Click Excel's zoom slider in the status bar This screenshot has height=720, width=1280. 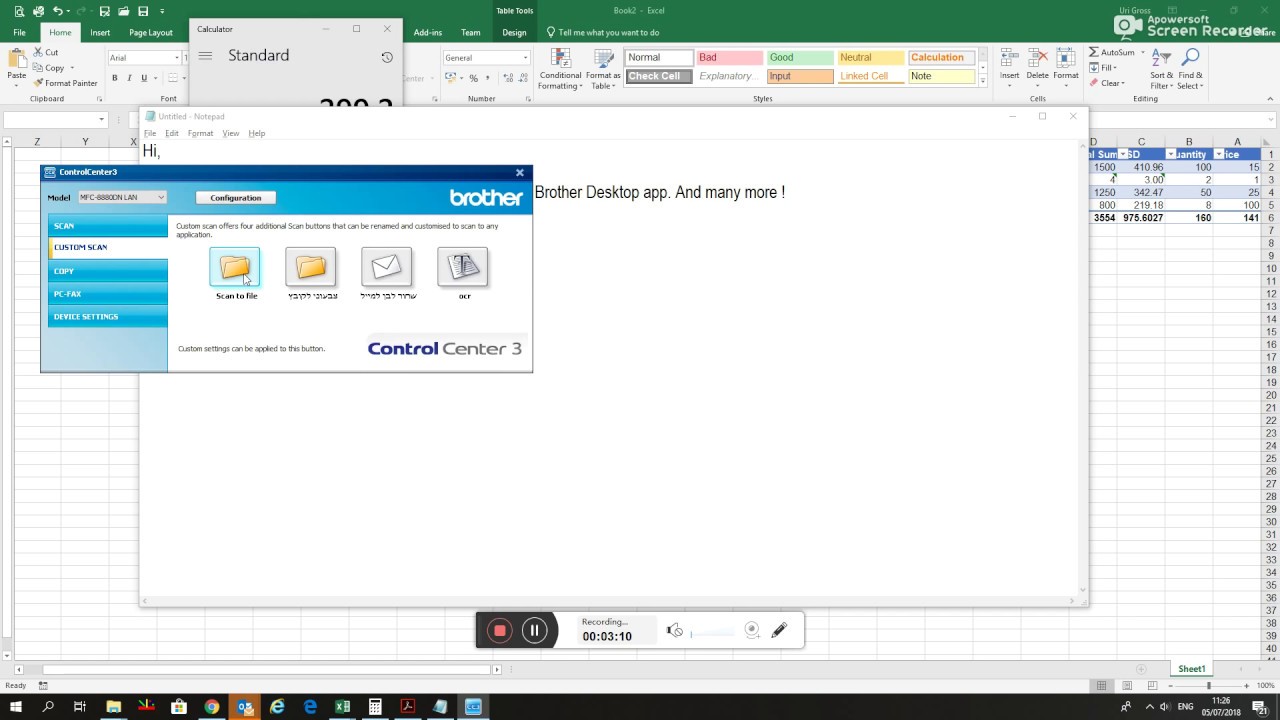click(1209, 686)
